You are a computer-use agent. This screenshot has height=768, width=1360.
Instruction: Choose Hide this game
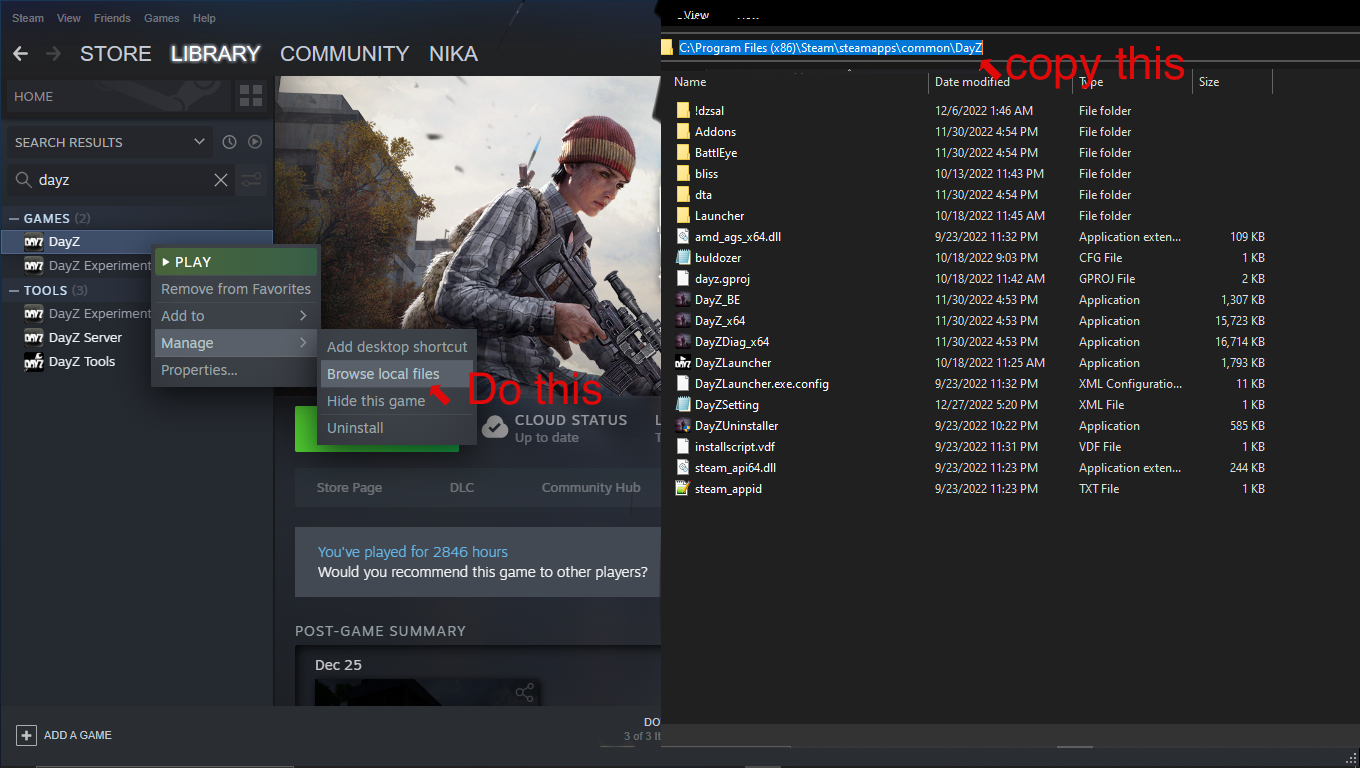(x=396, y=401)
